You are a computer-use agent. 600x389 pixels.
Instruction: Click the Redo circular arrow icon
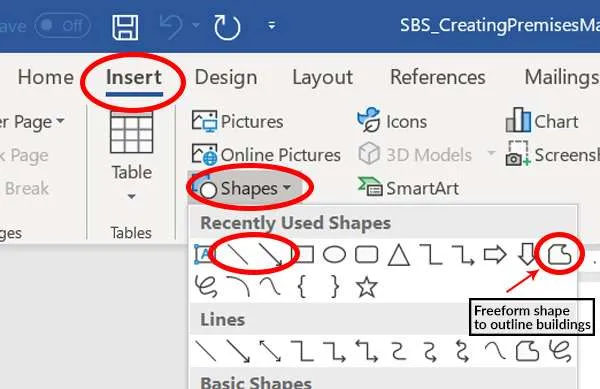(x=227, y=27)
